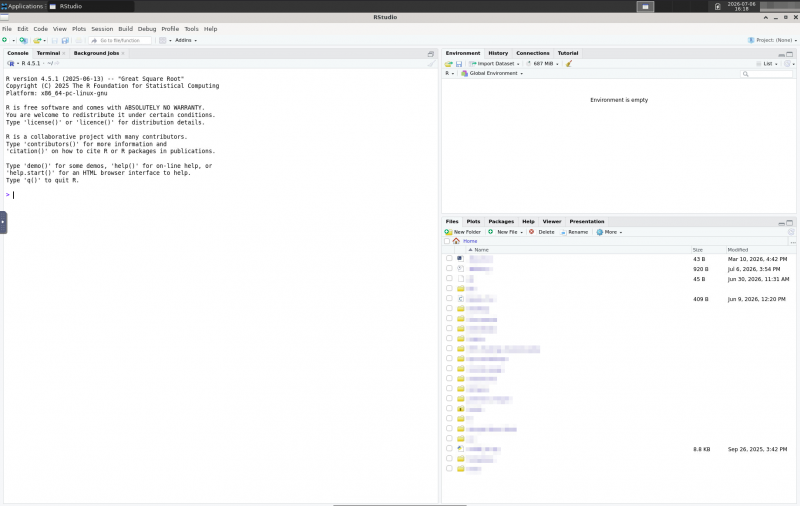
Task: Click the Save workspace disk icon in Environment pane
Action: [459, 64]
